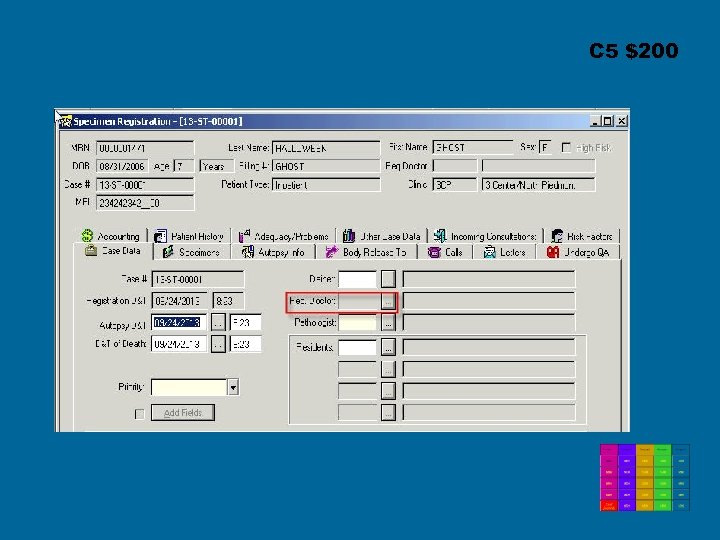Switch to the Letters tab
The height and width of the screenshot is (540, 720).
point(505,252)
